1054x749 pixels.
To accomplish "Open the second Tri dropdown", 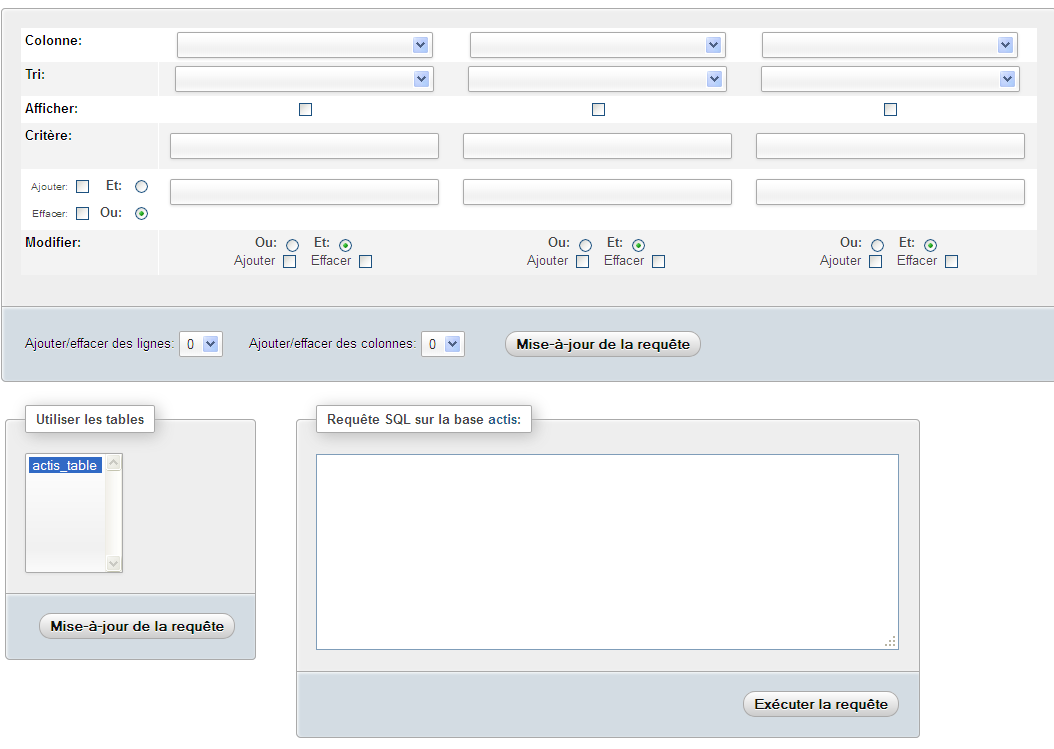I will [x=597, y=79].
